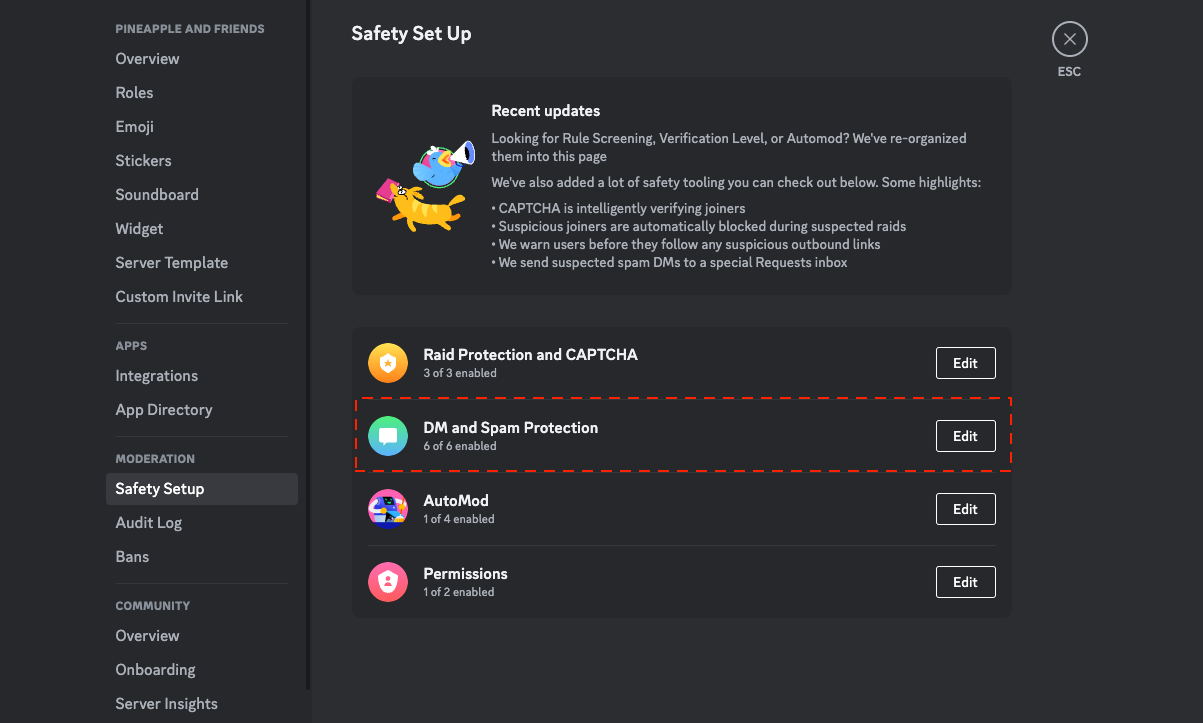Close settings with the ESC X icon
Screen dimensions: 1203x723
click(1069, 40)
